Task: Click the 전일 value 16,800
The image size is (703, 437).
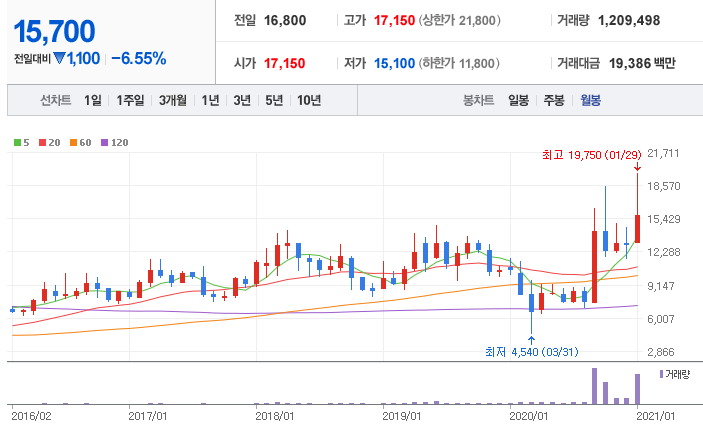Action: click(x=285, y=20)
